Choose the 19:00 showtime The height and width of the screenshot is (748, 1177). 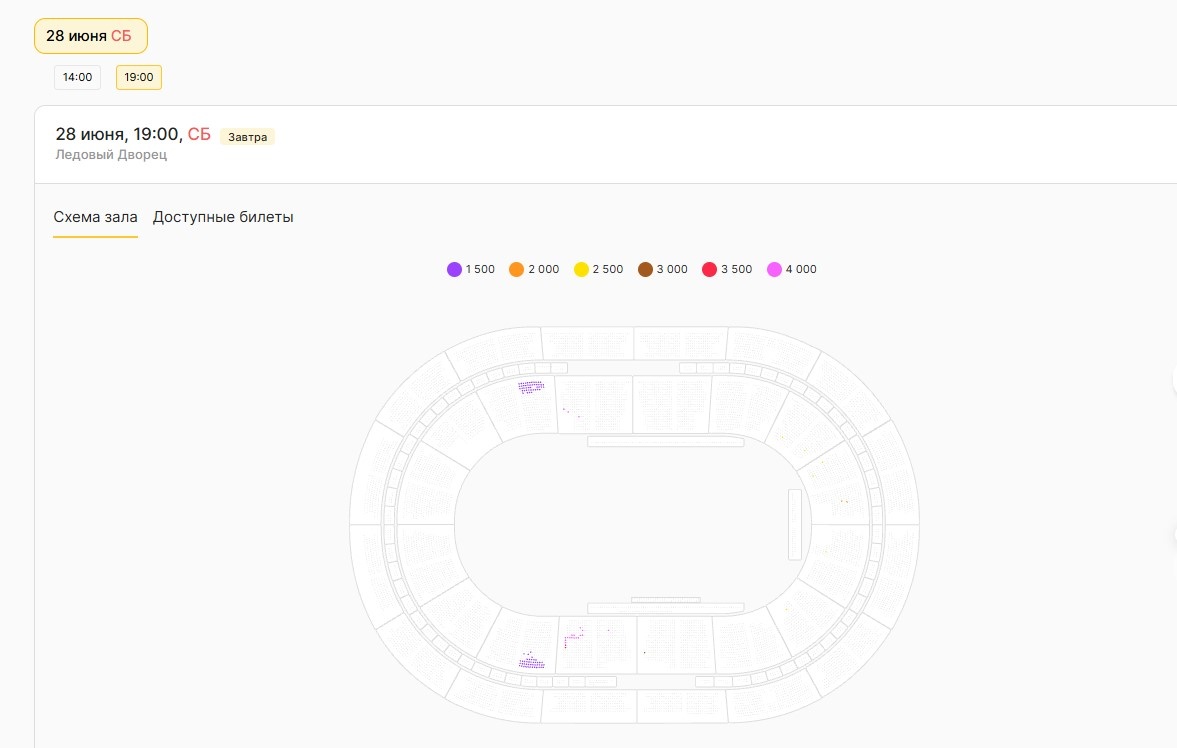139,77
